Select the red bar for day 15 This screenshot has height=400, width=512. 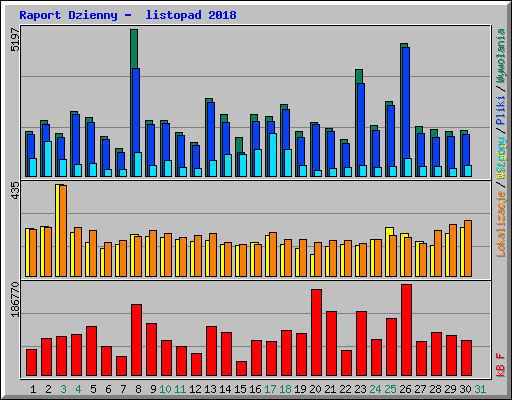point(241,369)
